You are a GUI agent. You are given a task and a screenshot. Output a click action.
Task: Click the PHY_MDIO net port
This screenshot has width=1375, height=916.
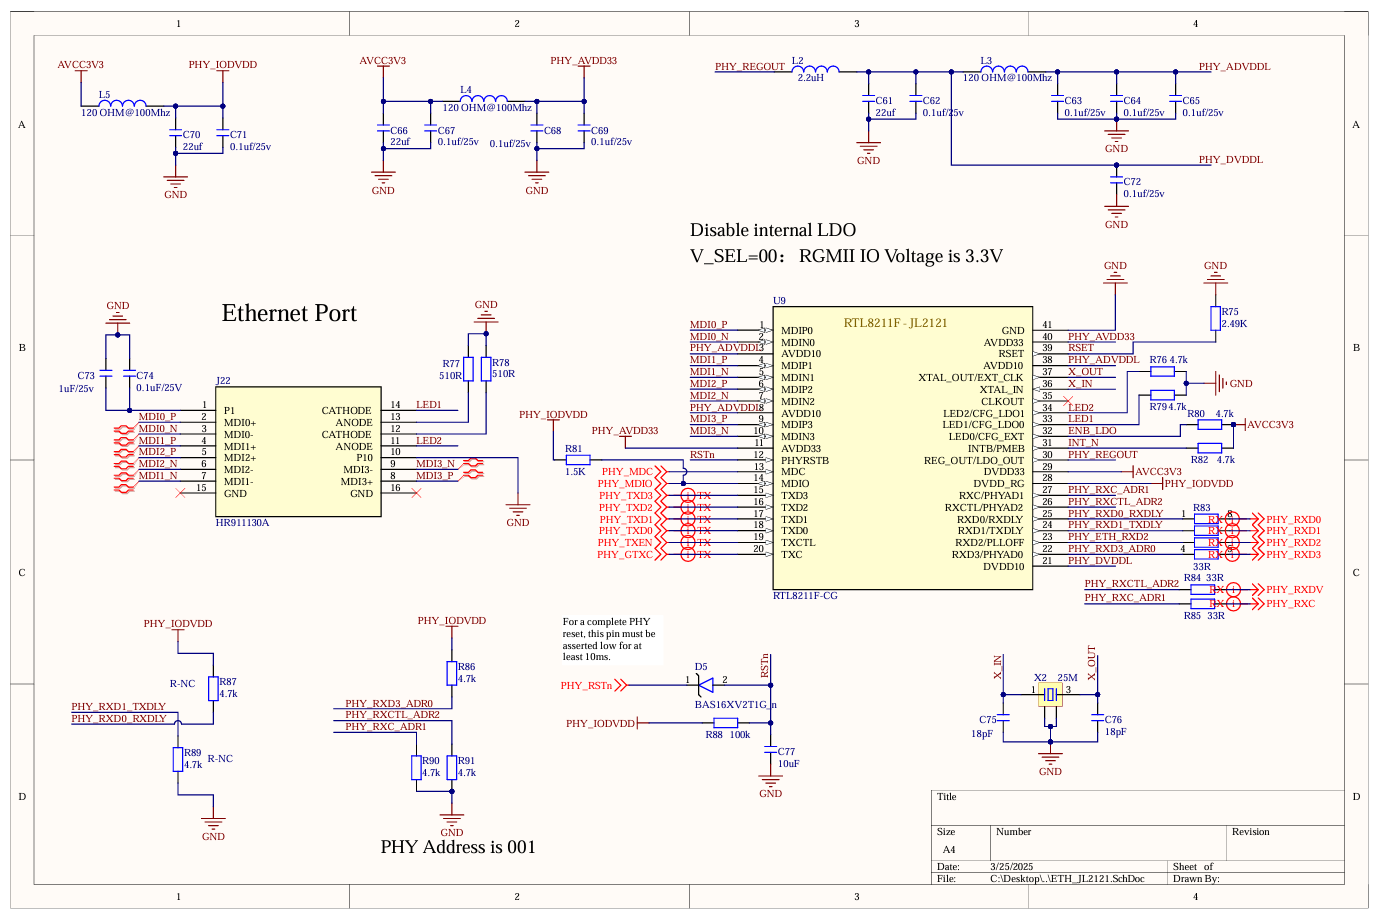tap(631, 483)
